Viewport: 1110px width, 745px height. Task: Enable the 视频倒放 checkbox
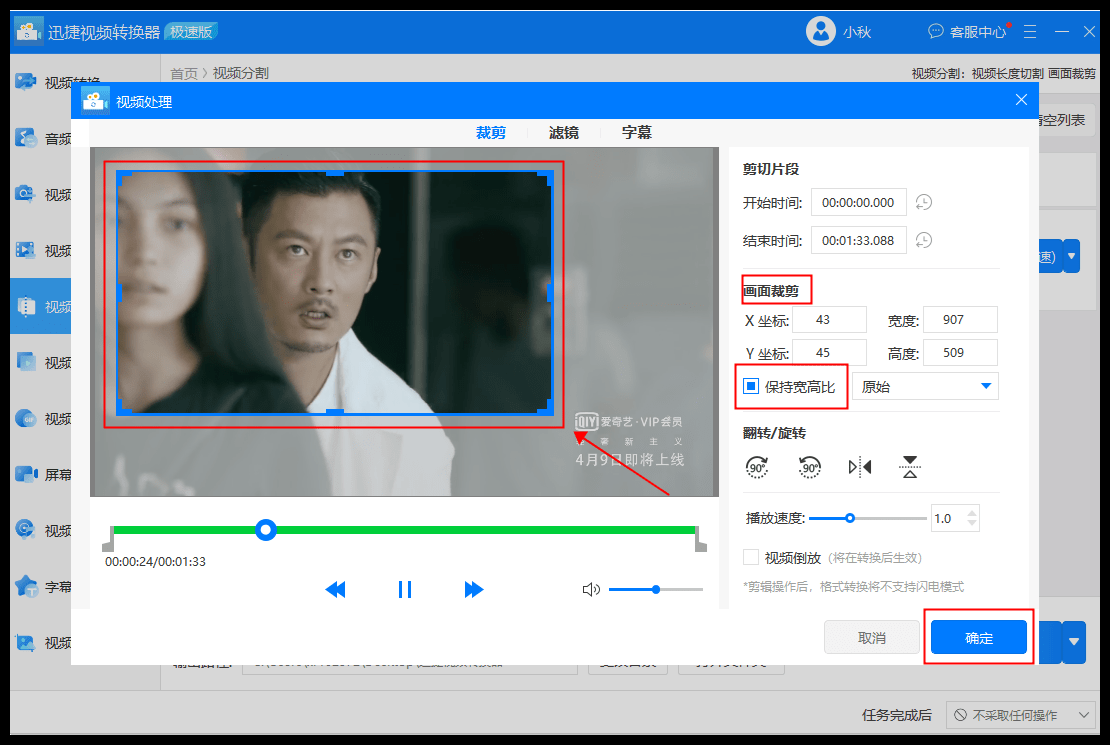pyautogui.click(x=751, y=558)
